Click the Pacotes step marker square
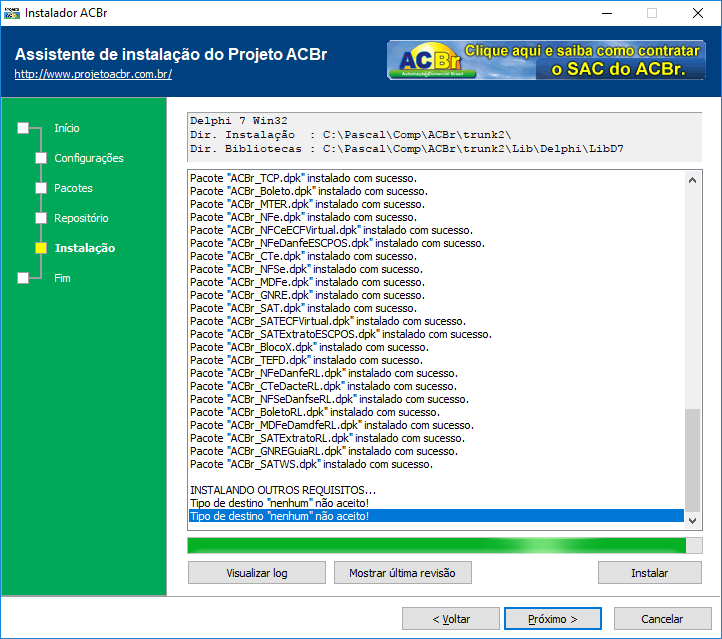 [x=41, y=188]
